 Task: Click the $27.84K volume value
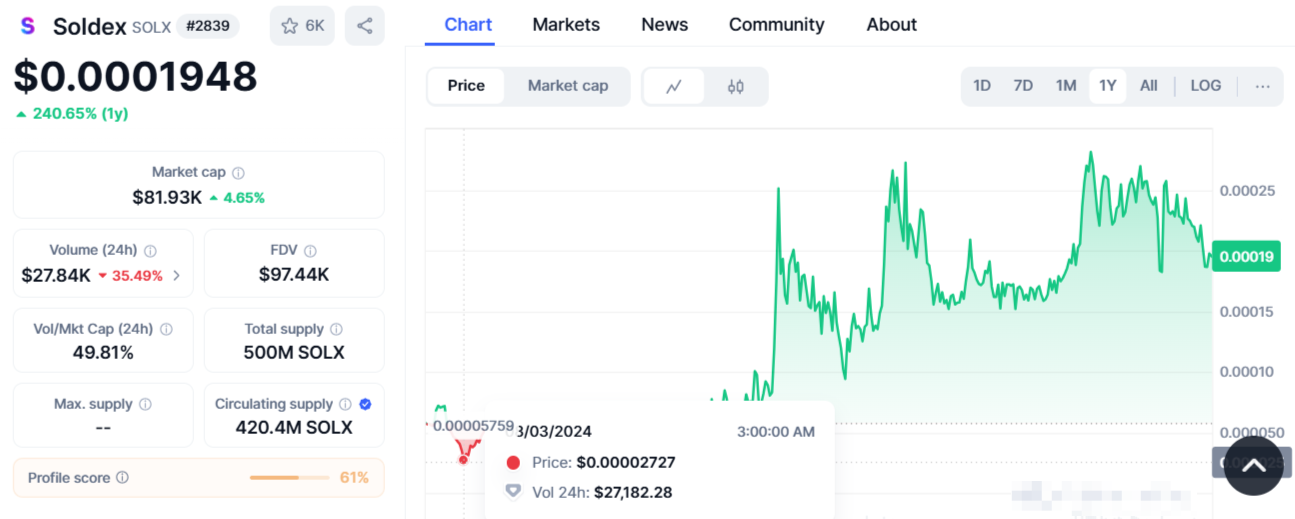pyautogui.click(x=56, y=275)
